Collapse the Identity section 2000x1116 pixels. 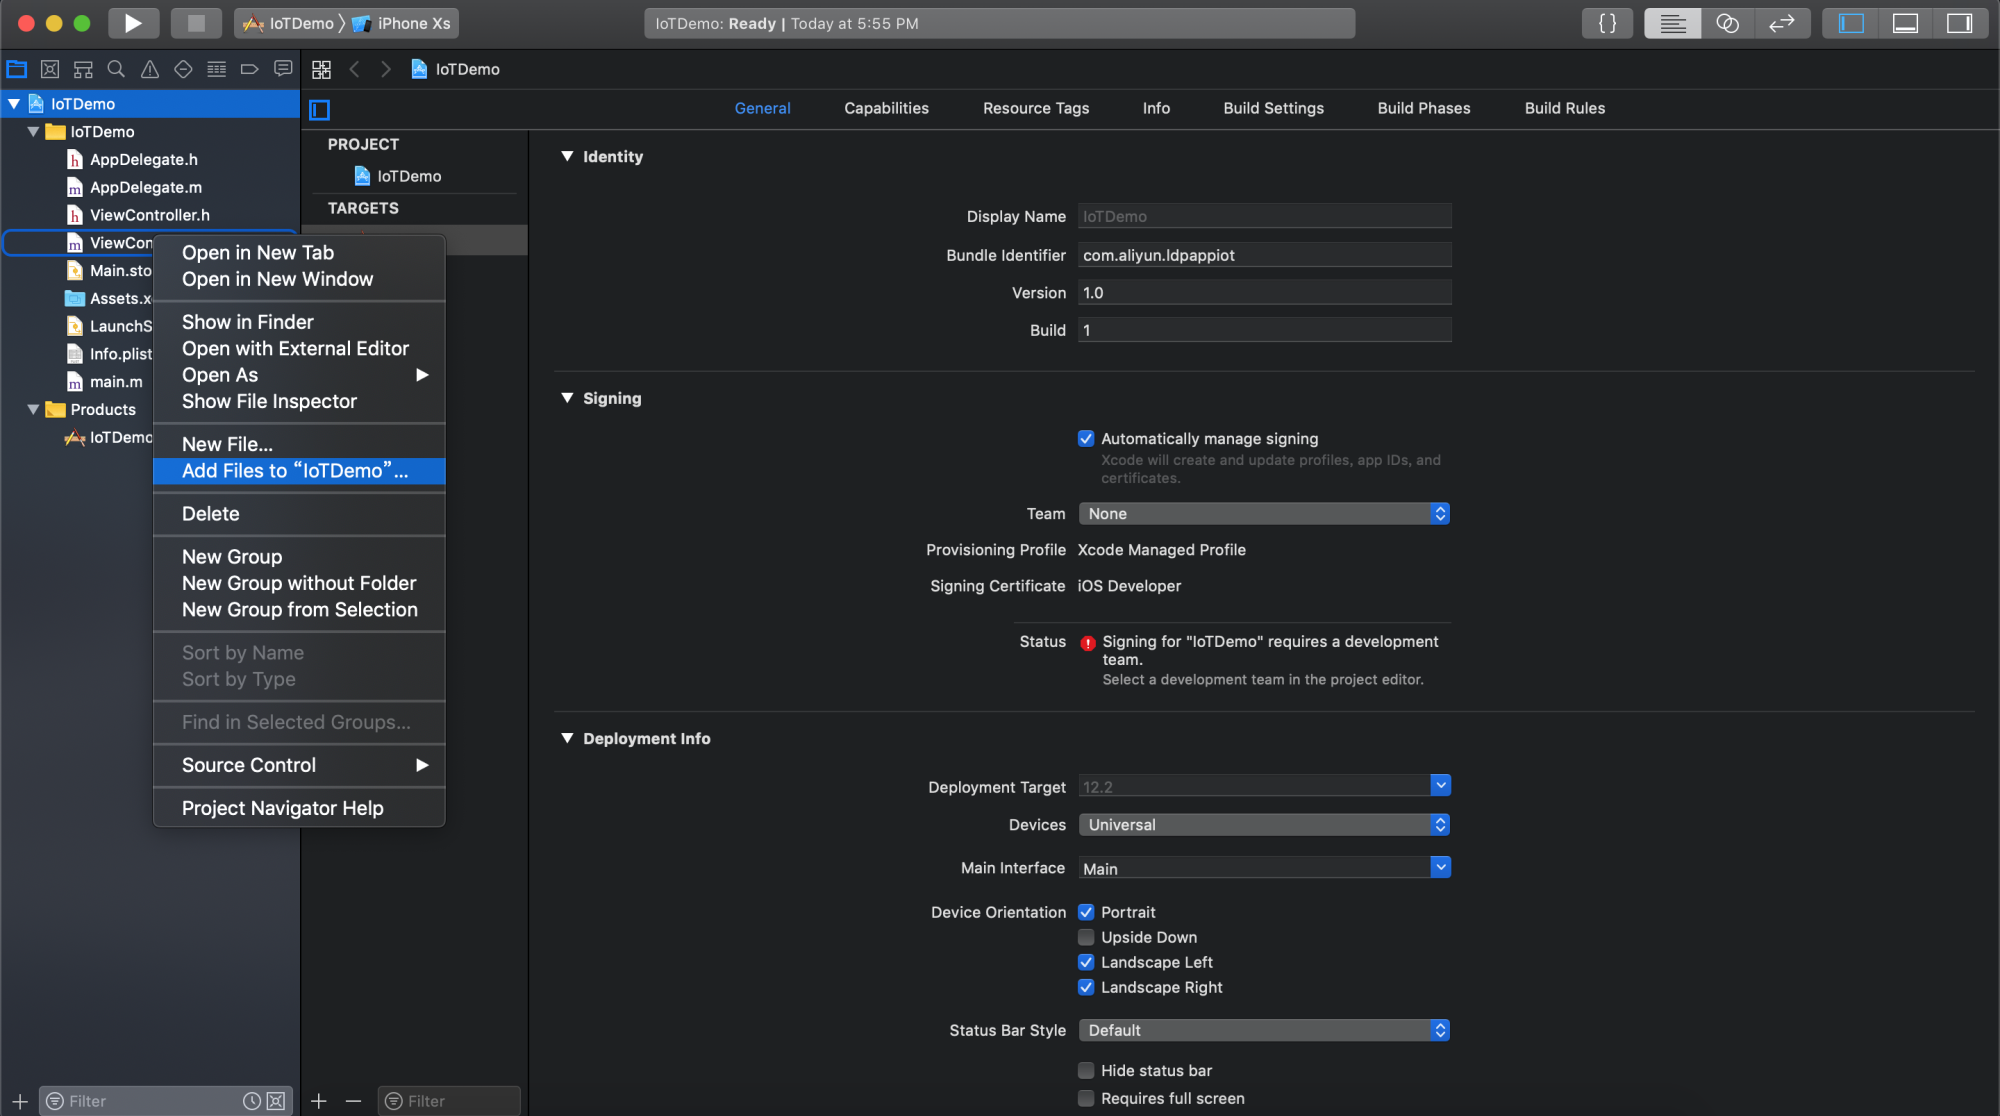(x=567, y=157)
